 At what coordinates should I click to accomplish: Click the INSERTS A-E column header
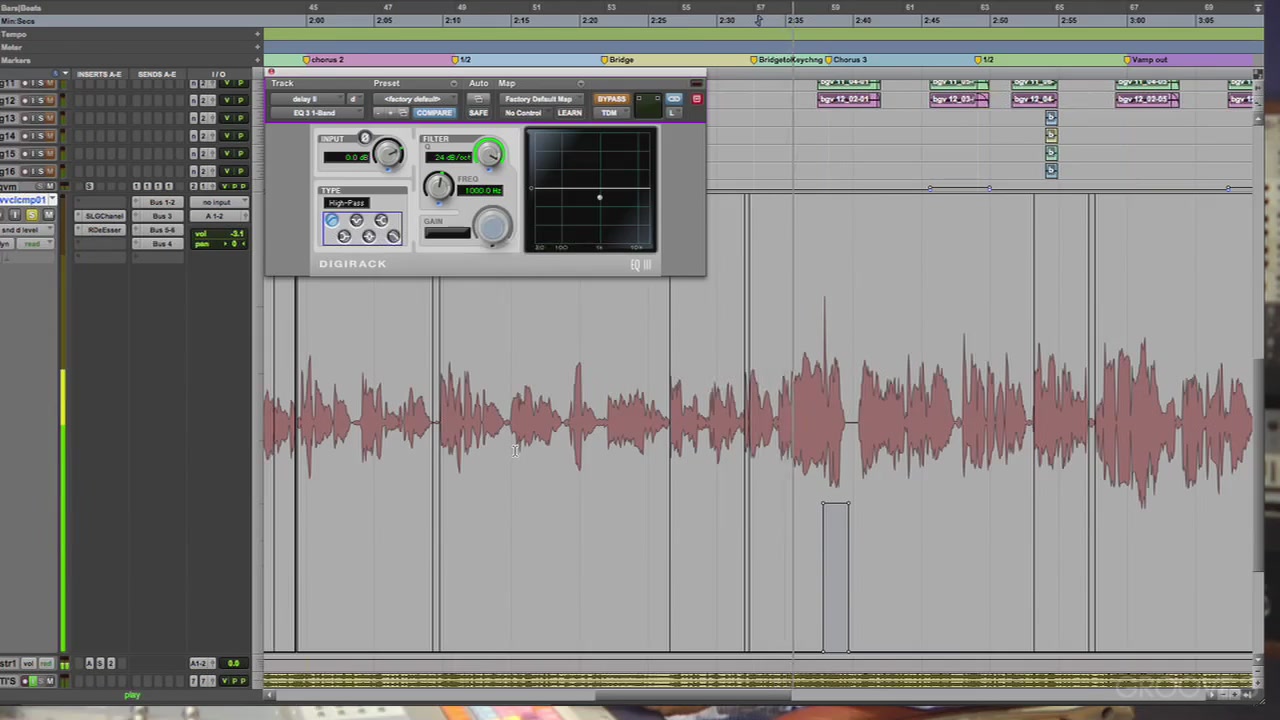pos(99,74)
